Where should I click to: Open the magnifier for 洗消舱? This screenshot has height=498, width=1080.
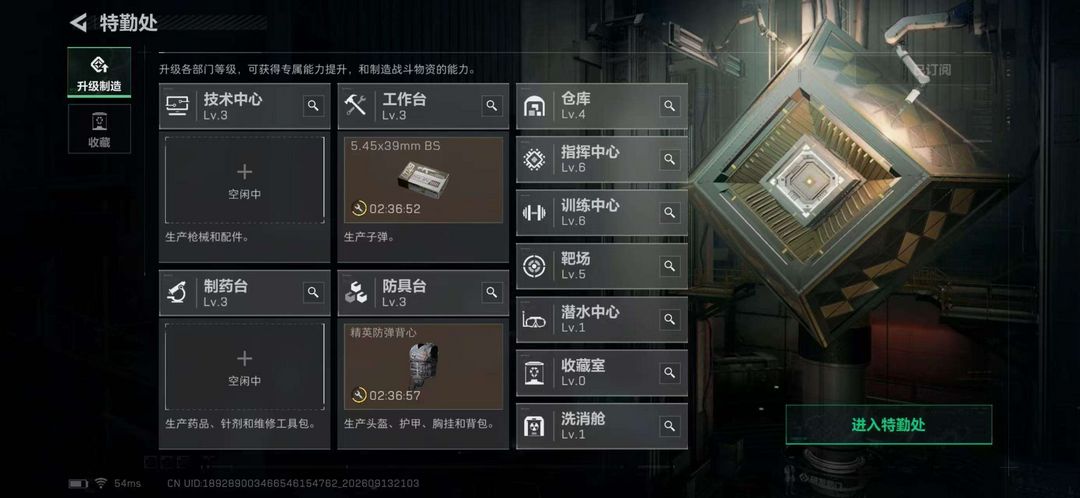[x=669, y=426]
